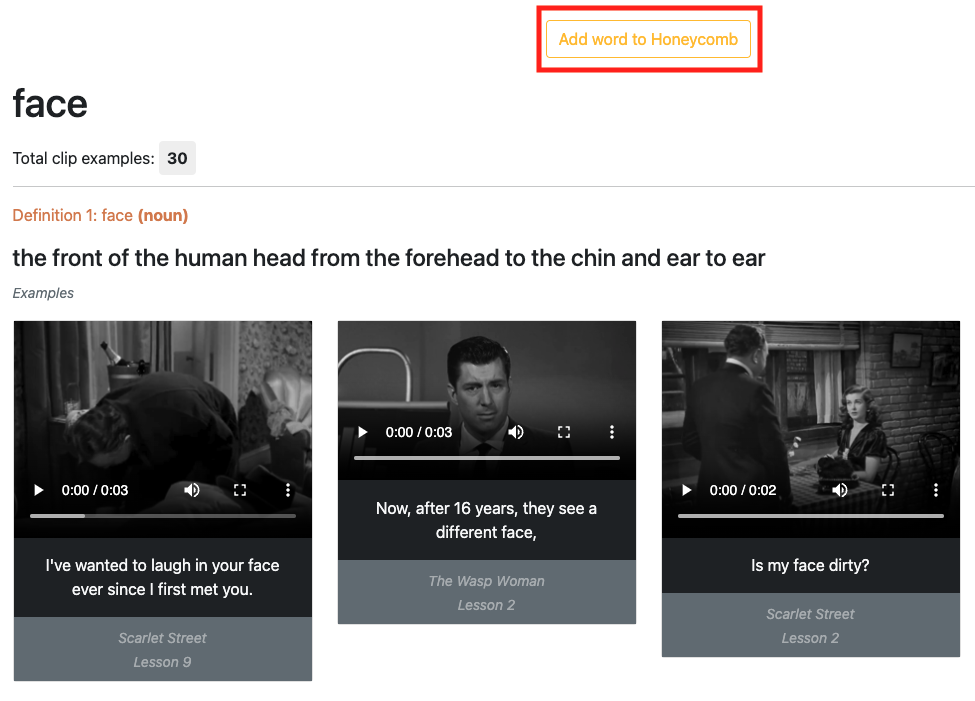Mute the "laugh in your face" clip

pos(192,490)
